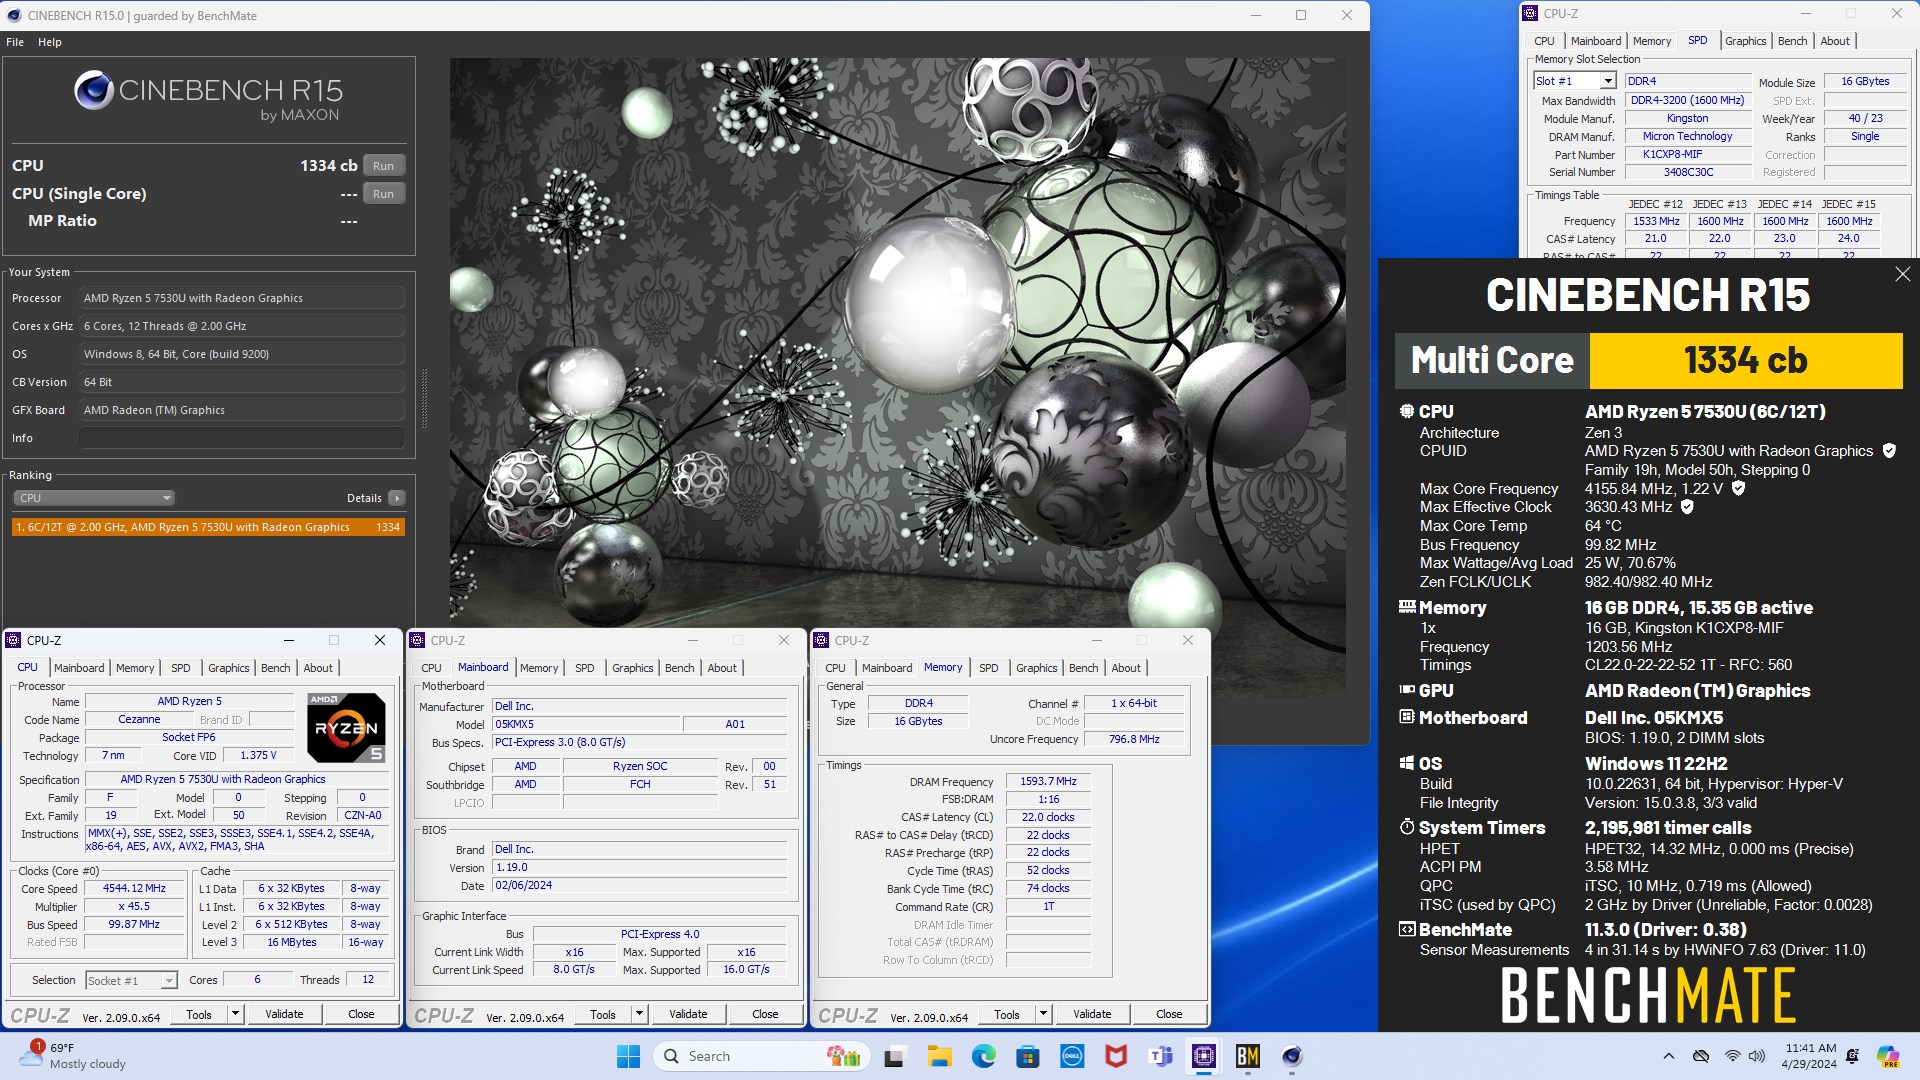This screenshot has width=1920, height=1080.
Task: Open Bench tab in bottom-left CPU-Z window
Action: coord(276,668)
